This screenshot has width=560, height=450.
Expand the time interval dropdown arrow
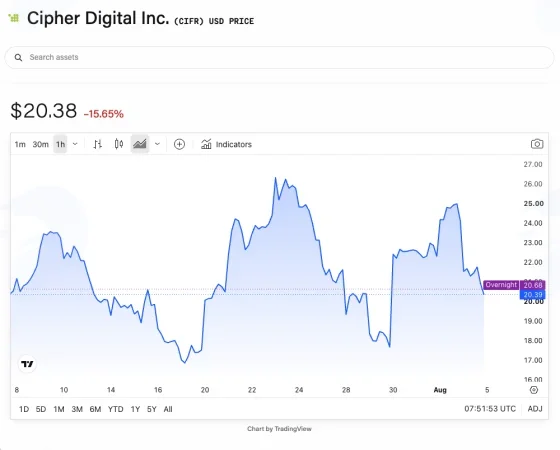point(75,144)
